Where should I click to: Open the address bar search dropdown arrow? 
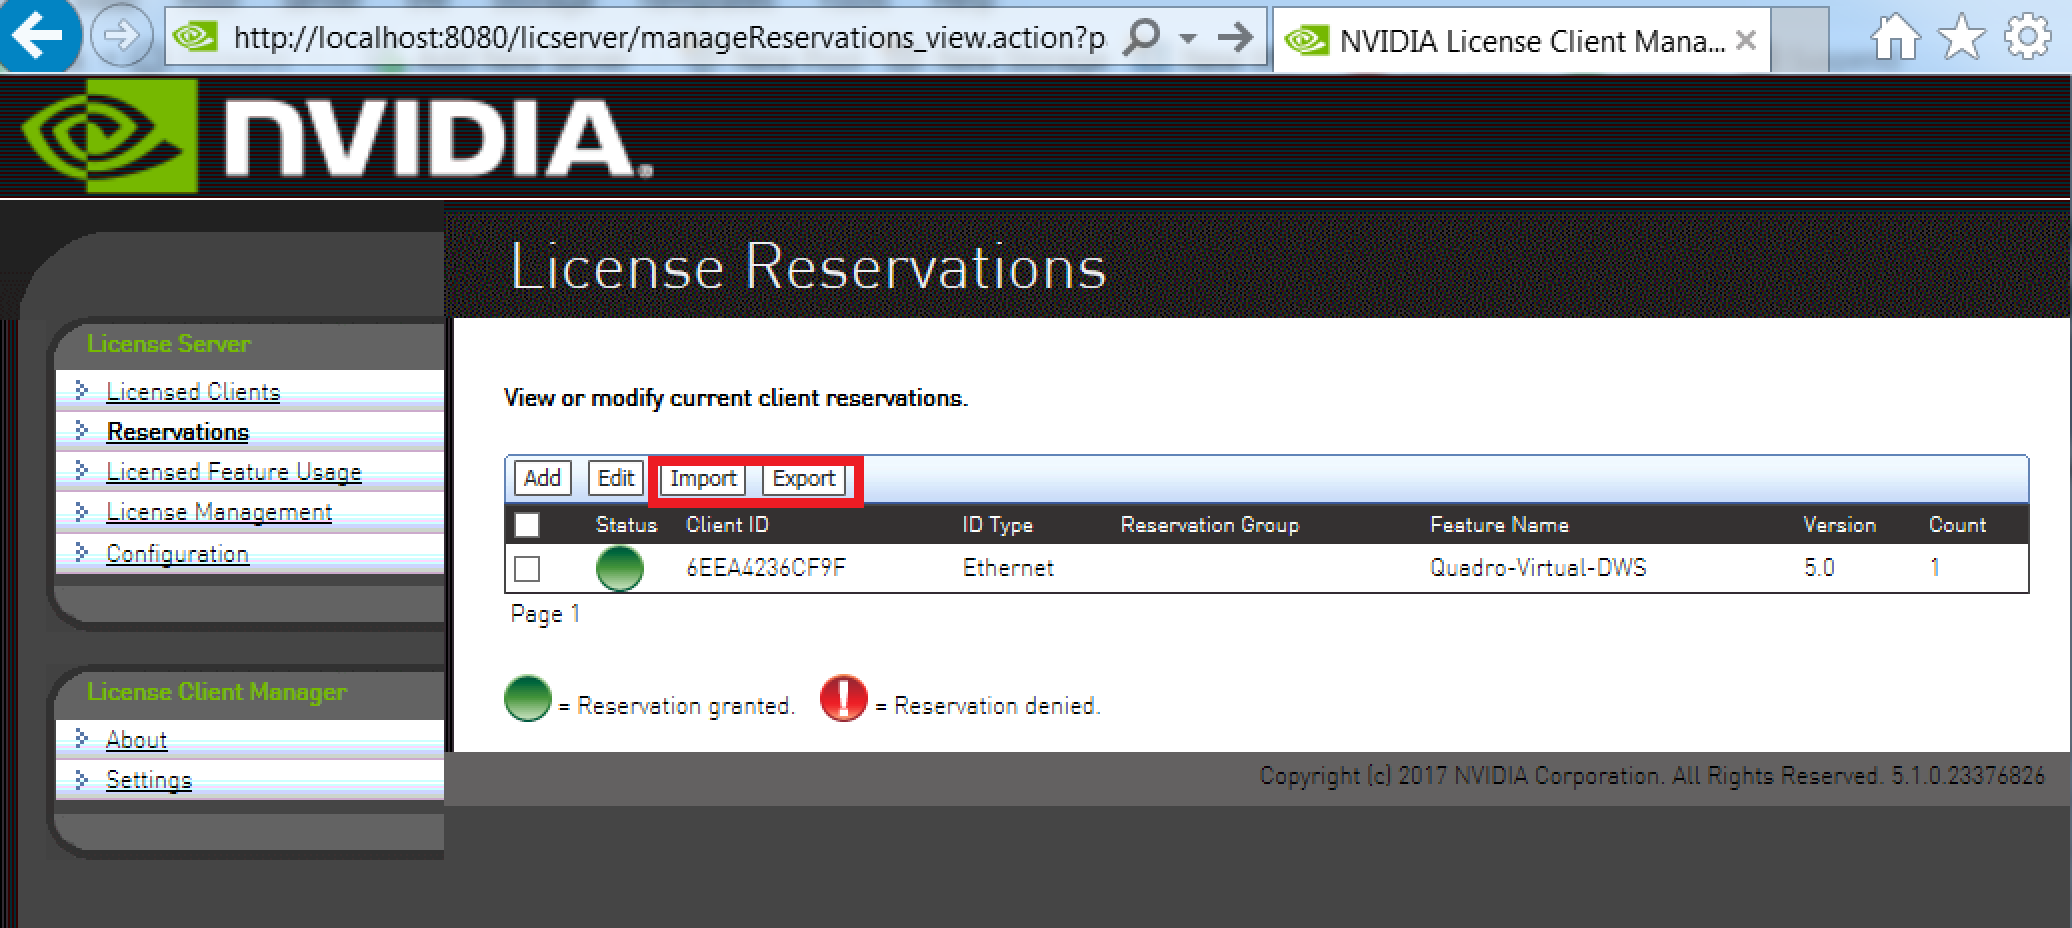(1188, 40)
